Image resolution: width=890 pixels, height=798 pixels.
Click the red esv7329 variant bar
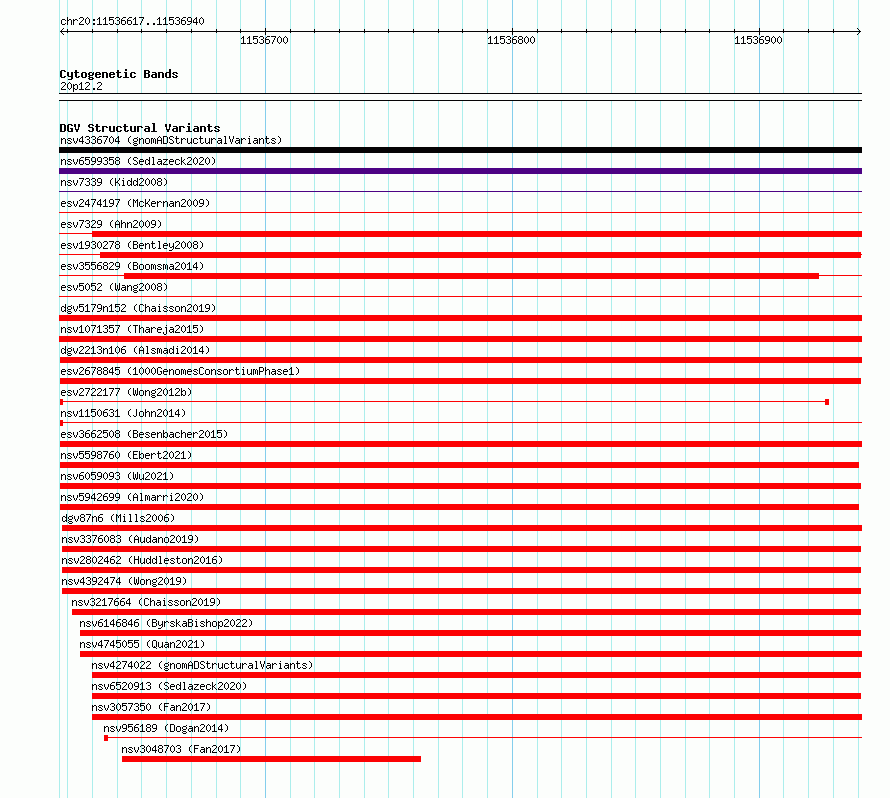(477, 234)
